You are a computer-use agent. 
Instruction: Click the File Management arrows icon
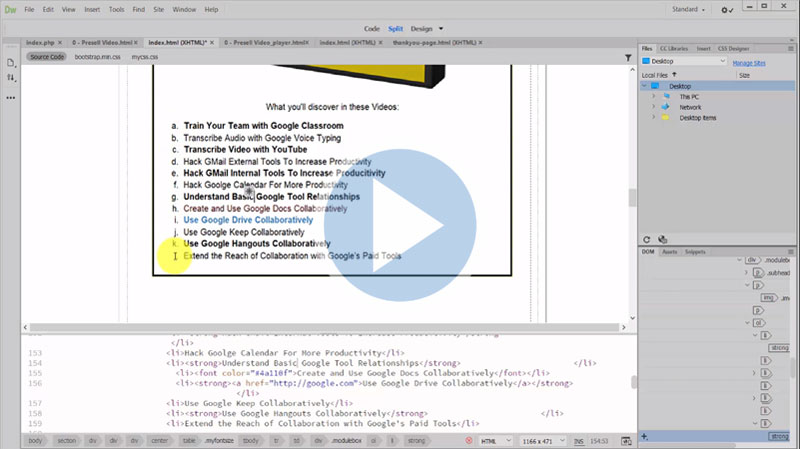click(11, 78)
